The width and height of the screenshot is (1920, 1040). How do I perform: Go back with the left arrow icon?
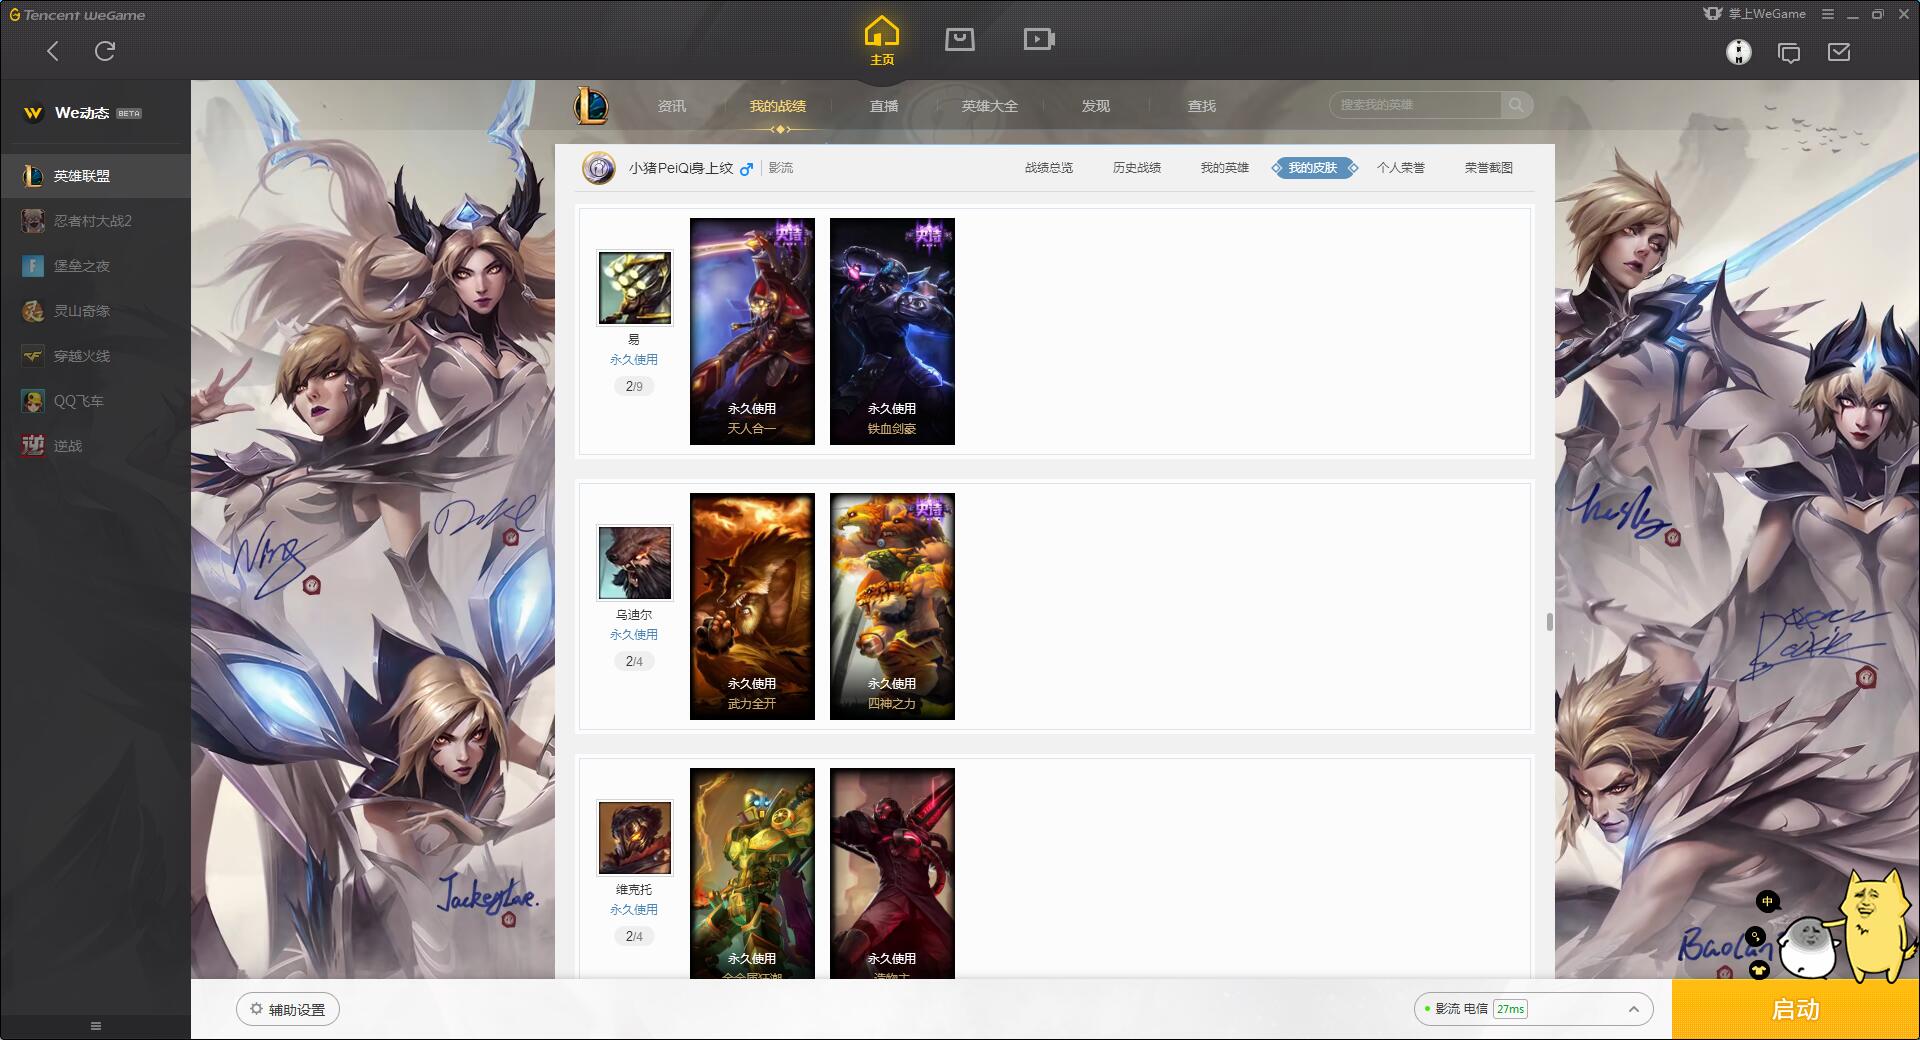click(x=53, y=51)
